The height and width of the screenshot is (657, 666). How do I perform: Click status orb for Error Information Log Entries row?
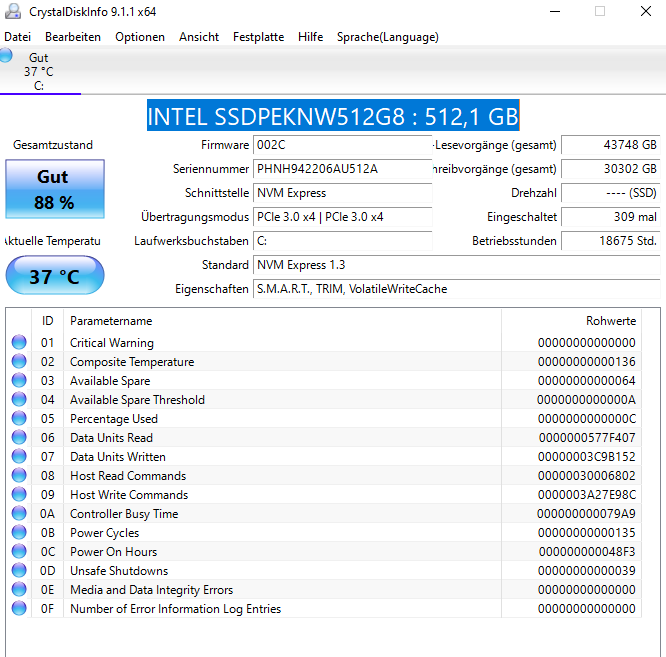click(x=19, y=608)
